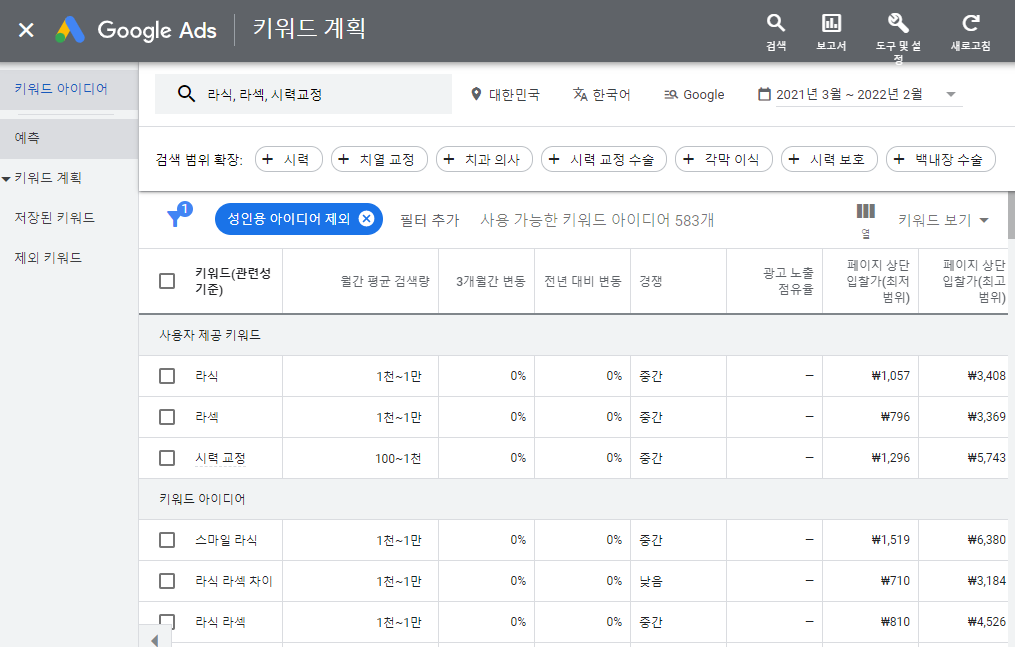Viewport: 1015px width, 647px height.
Task: Click the keyword search input field
Action: (303, 94)
